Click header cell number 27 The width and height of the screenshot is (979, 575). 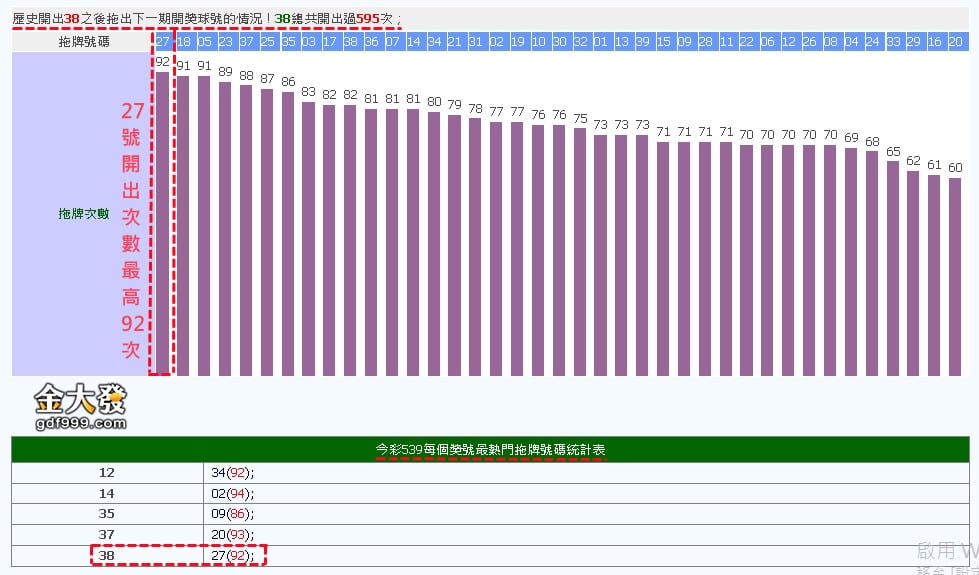(x=162, y=41)
